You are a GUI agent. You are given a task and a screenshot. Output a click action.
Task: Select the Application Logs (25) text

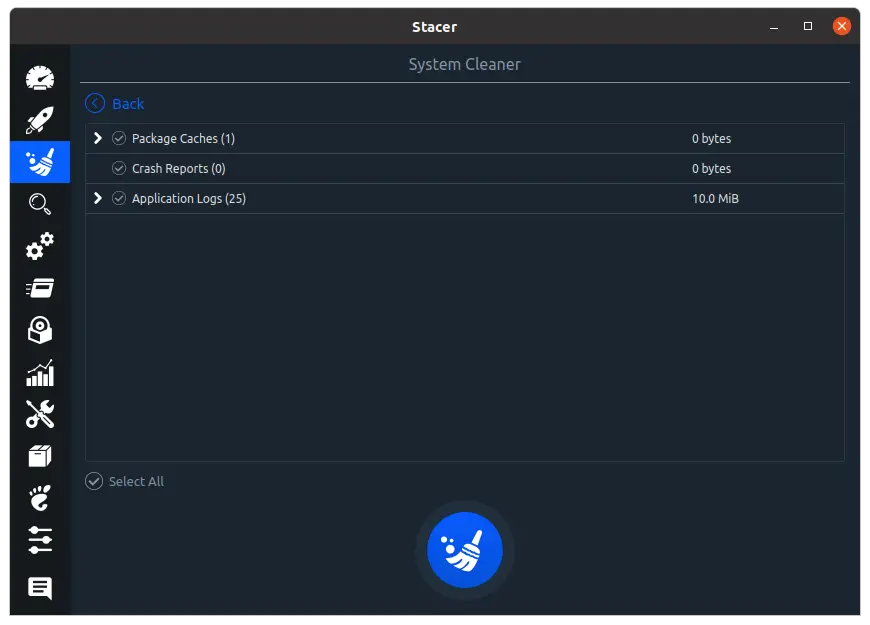[x=189, y=198]
